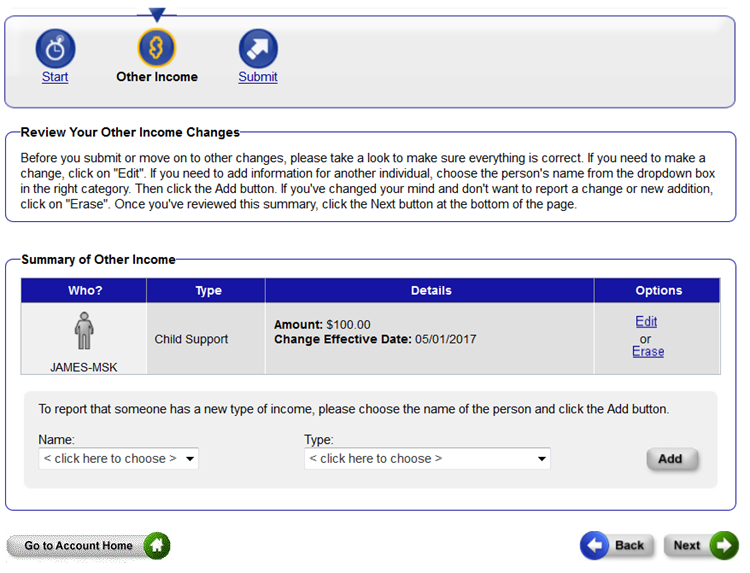This screenshot has width=750, height=573.
Task: Select the Other Income dollar sign icon
Action: pos(156,48)
